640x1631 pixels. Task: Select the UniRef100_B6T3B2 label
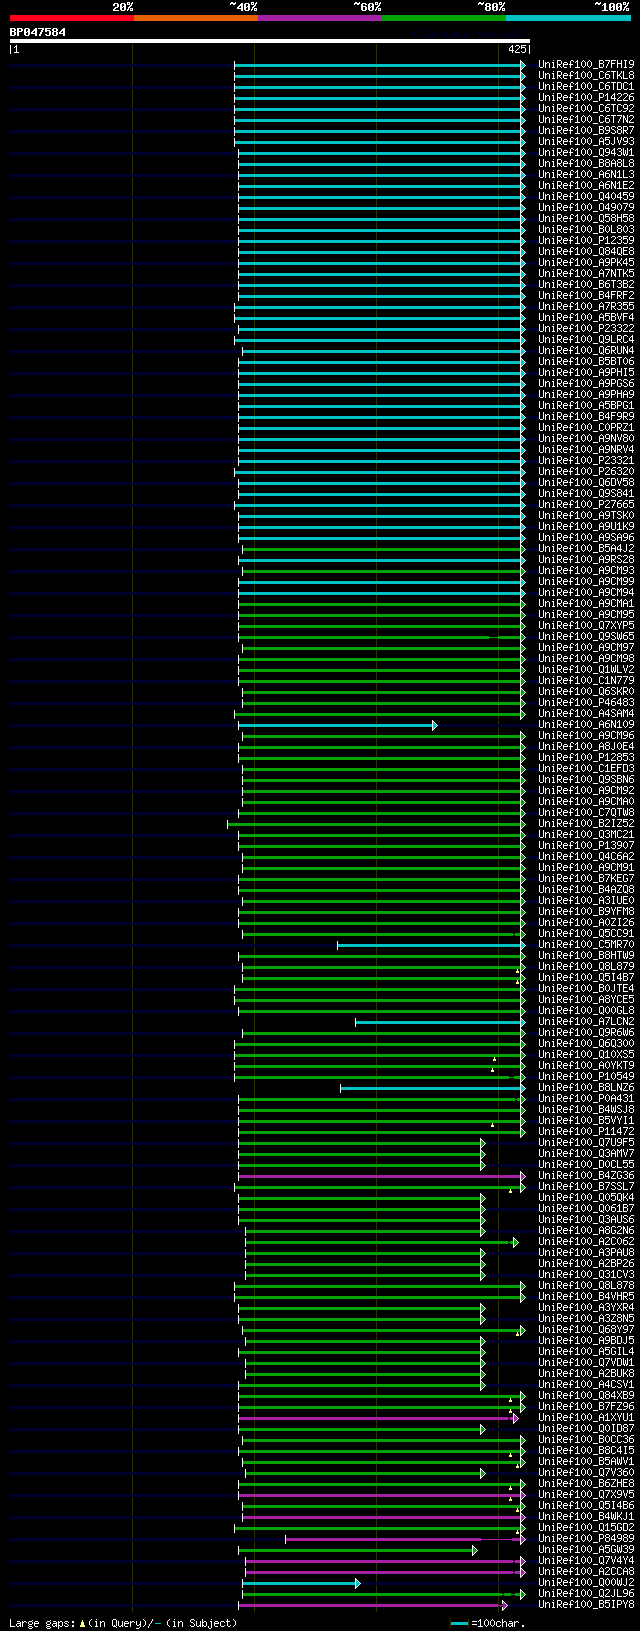(x=586, y=284)
